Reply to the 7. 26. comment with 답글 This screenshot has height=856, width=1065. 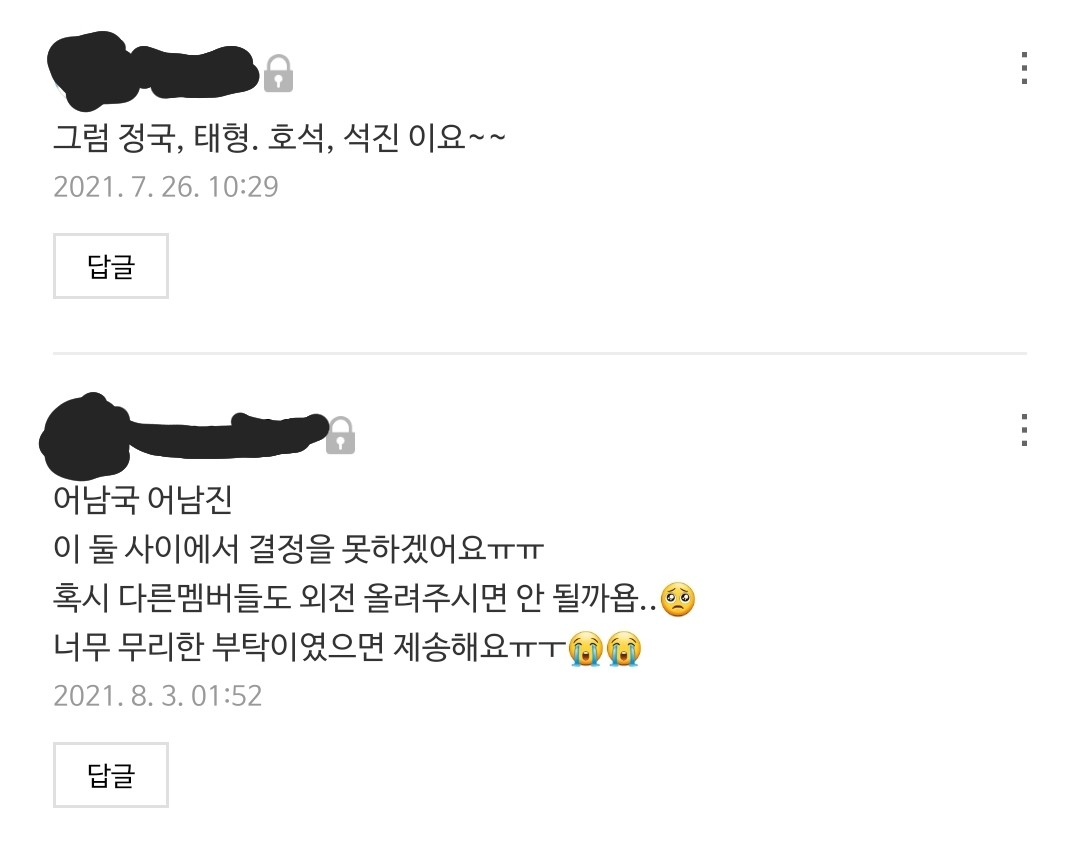[x=111, y=266]
